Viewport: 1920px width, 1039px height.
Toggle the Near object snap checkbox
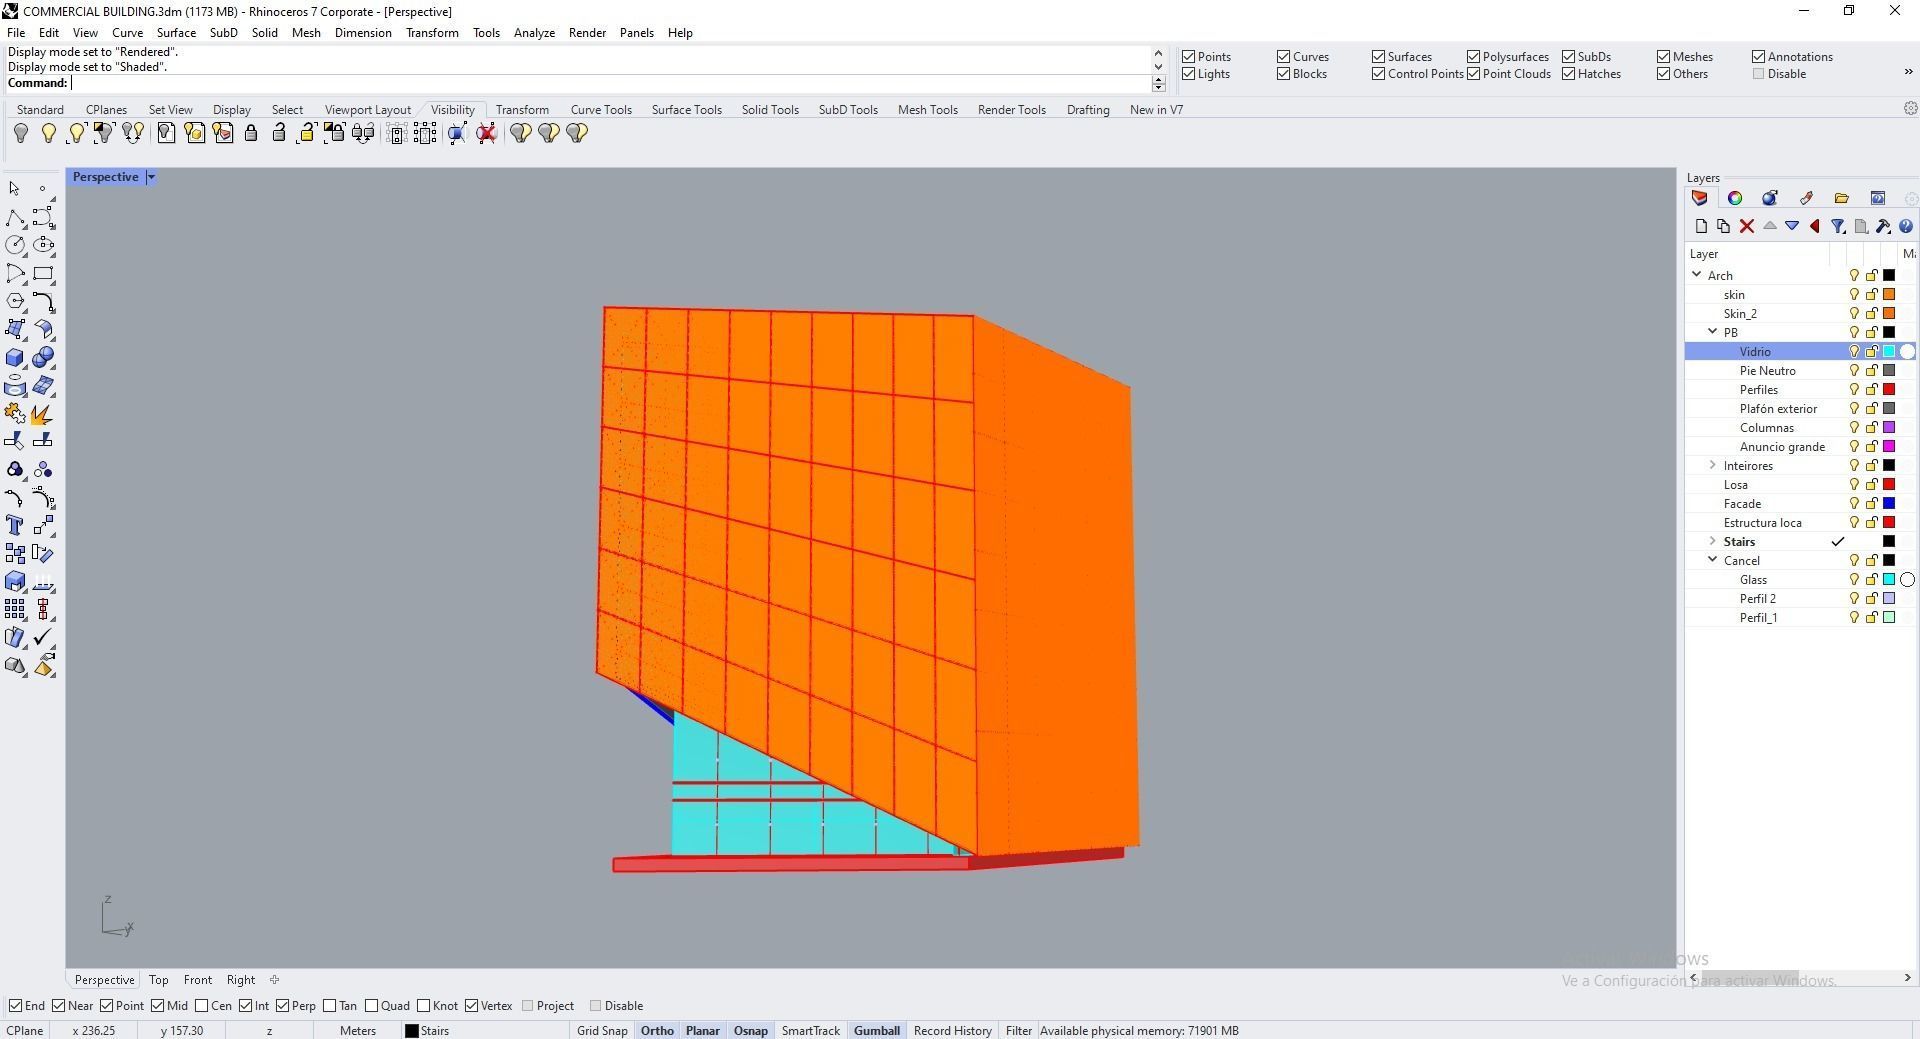(x=59, y=1006)
